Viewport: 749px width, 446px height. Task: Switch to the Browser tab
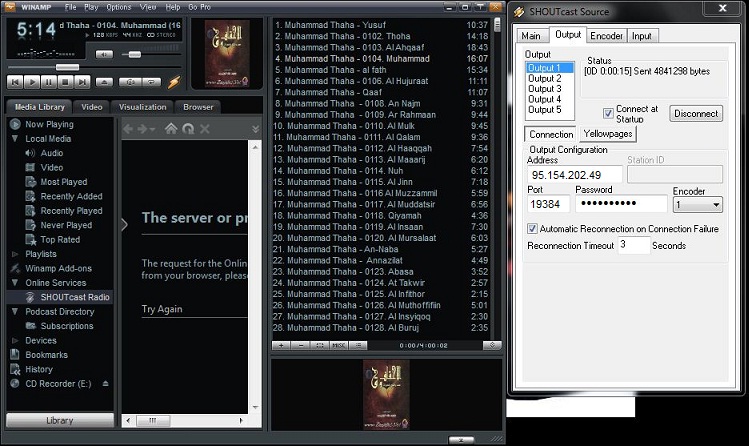pos(198,107)
